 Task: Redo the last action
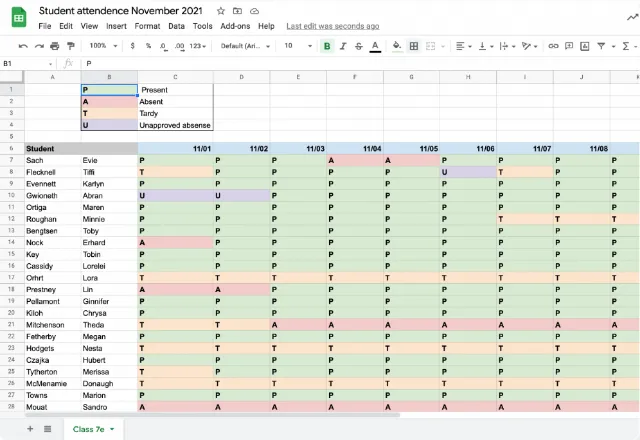pos(39,46)
